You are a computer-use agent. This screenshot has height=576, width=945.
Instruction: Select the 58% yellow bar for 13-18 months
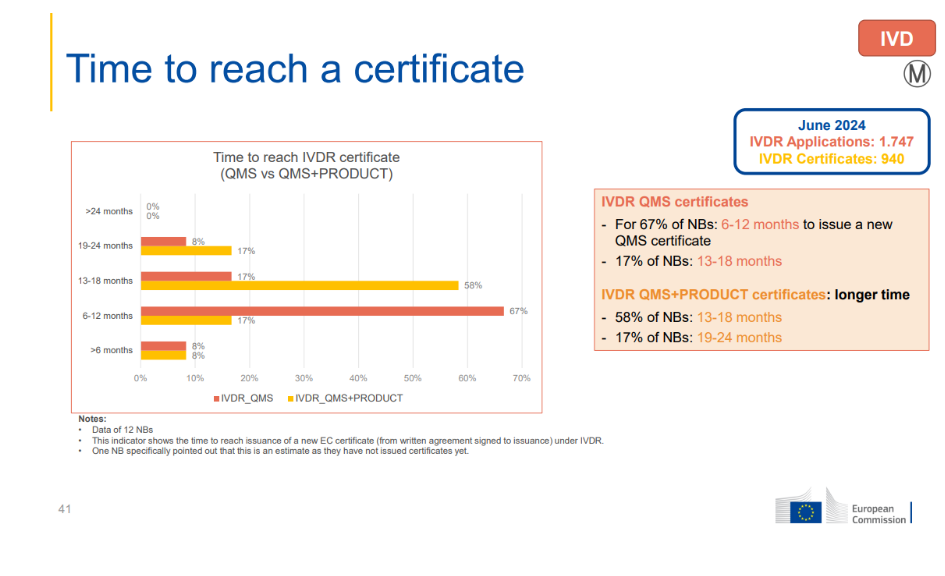click(x=299, y=285)
